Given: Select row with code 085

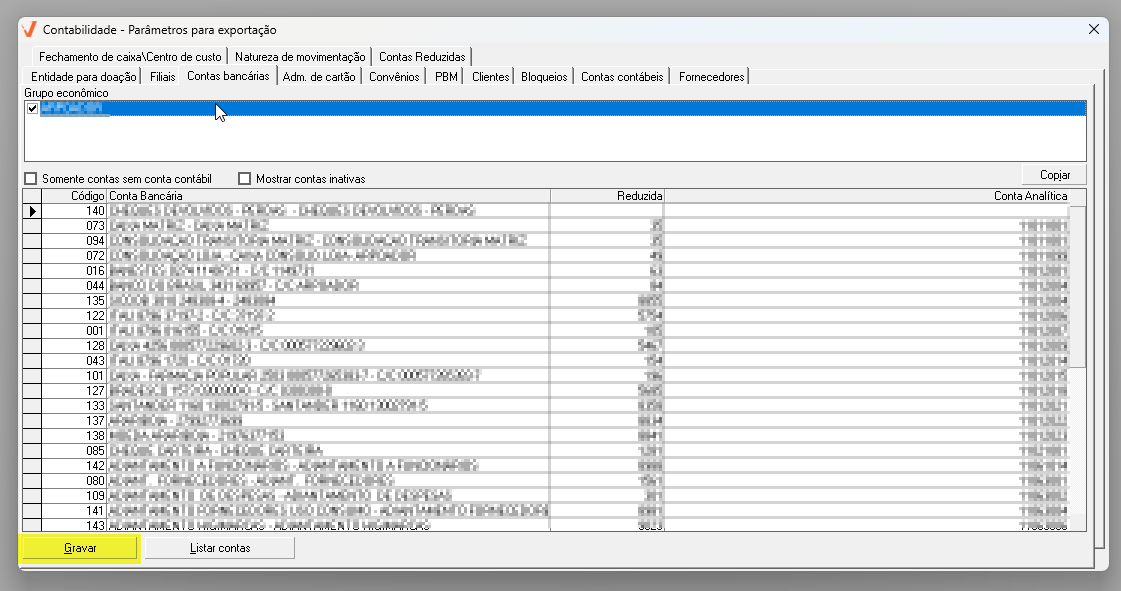Looking at the screenshot, I should [x=546, y=451].
